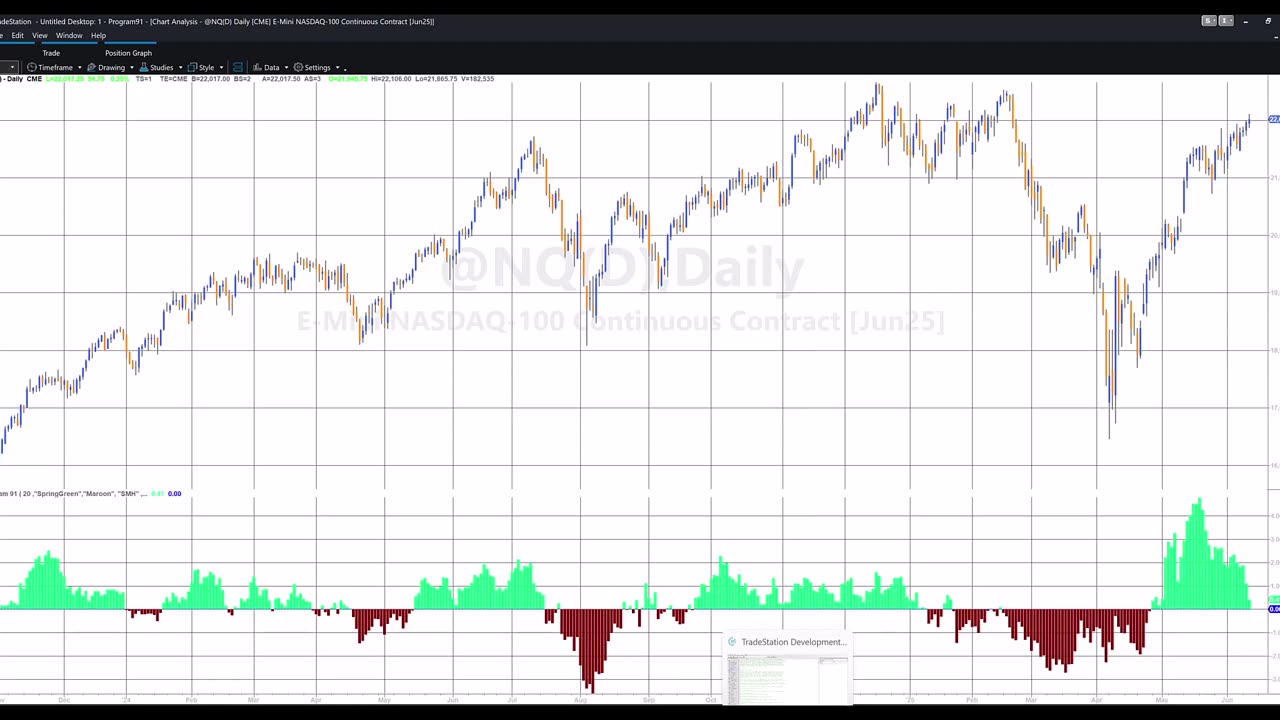Click the TS=1 status text
Screen dimensions: 1280x720
click(143, 79)
